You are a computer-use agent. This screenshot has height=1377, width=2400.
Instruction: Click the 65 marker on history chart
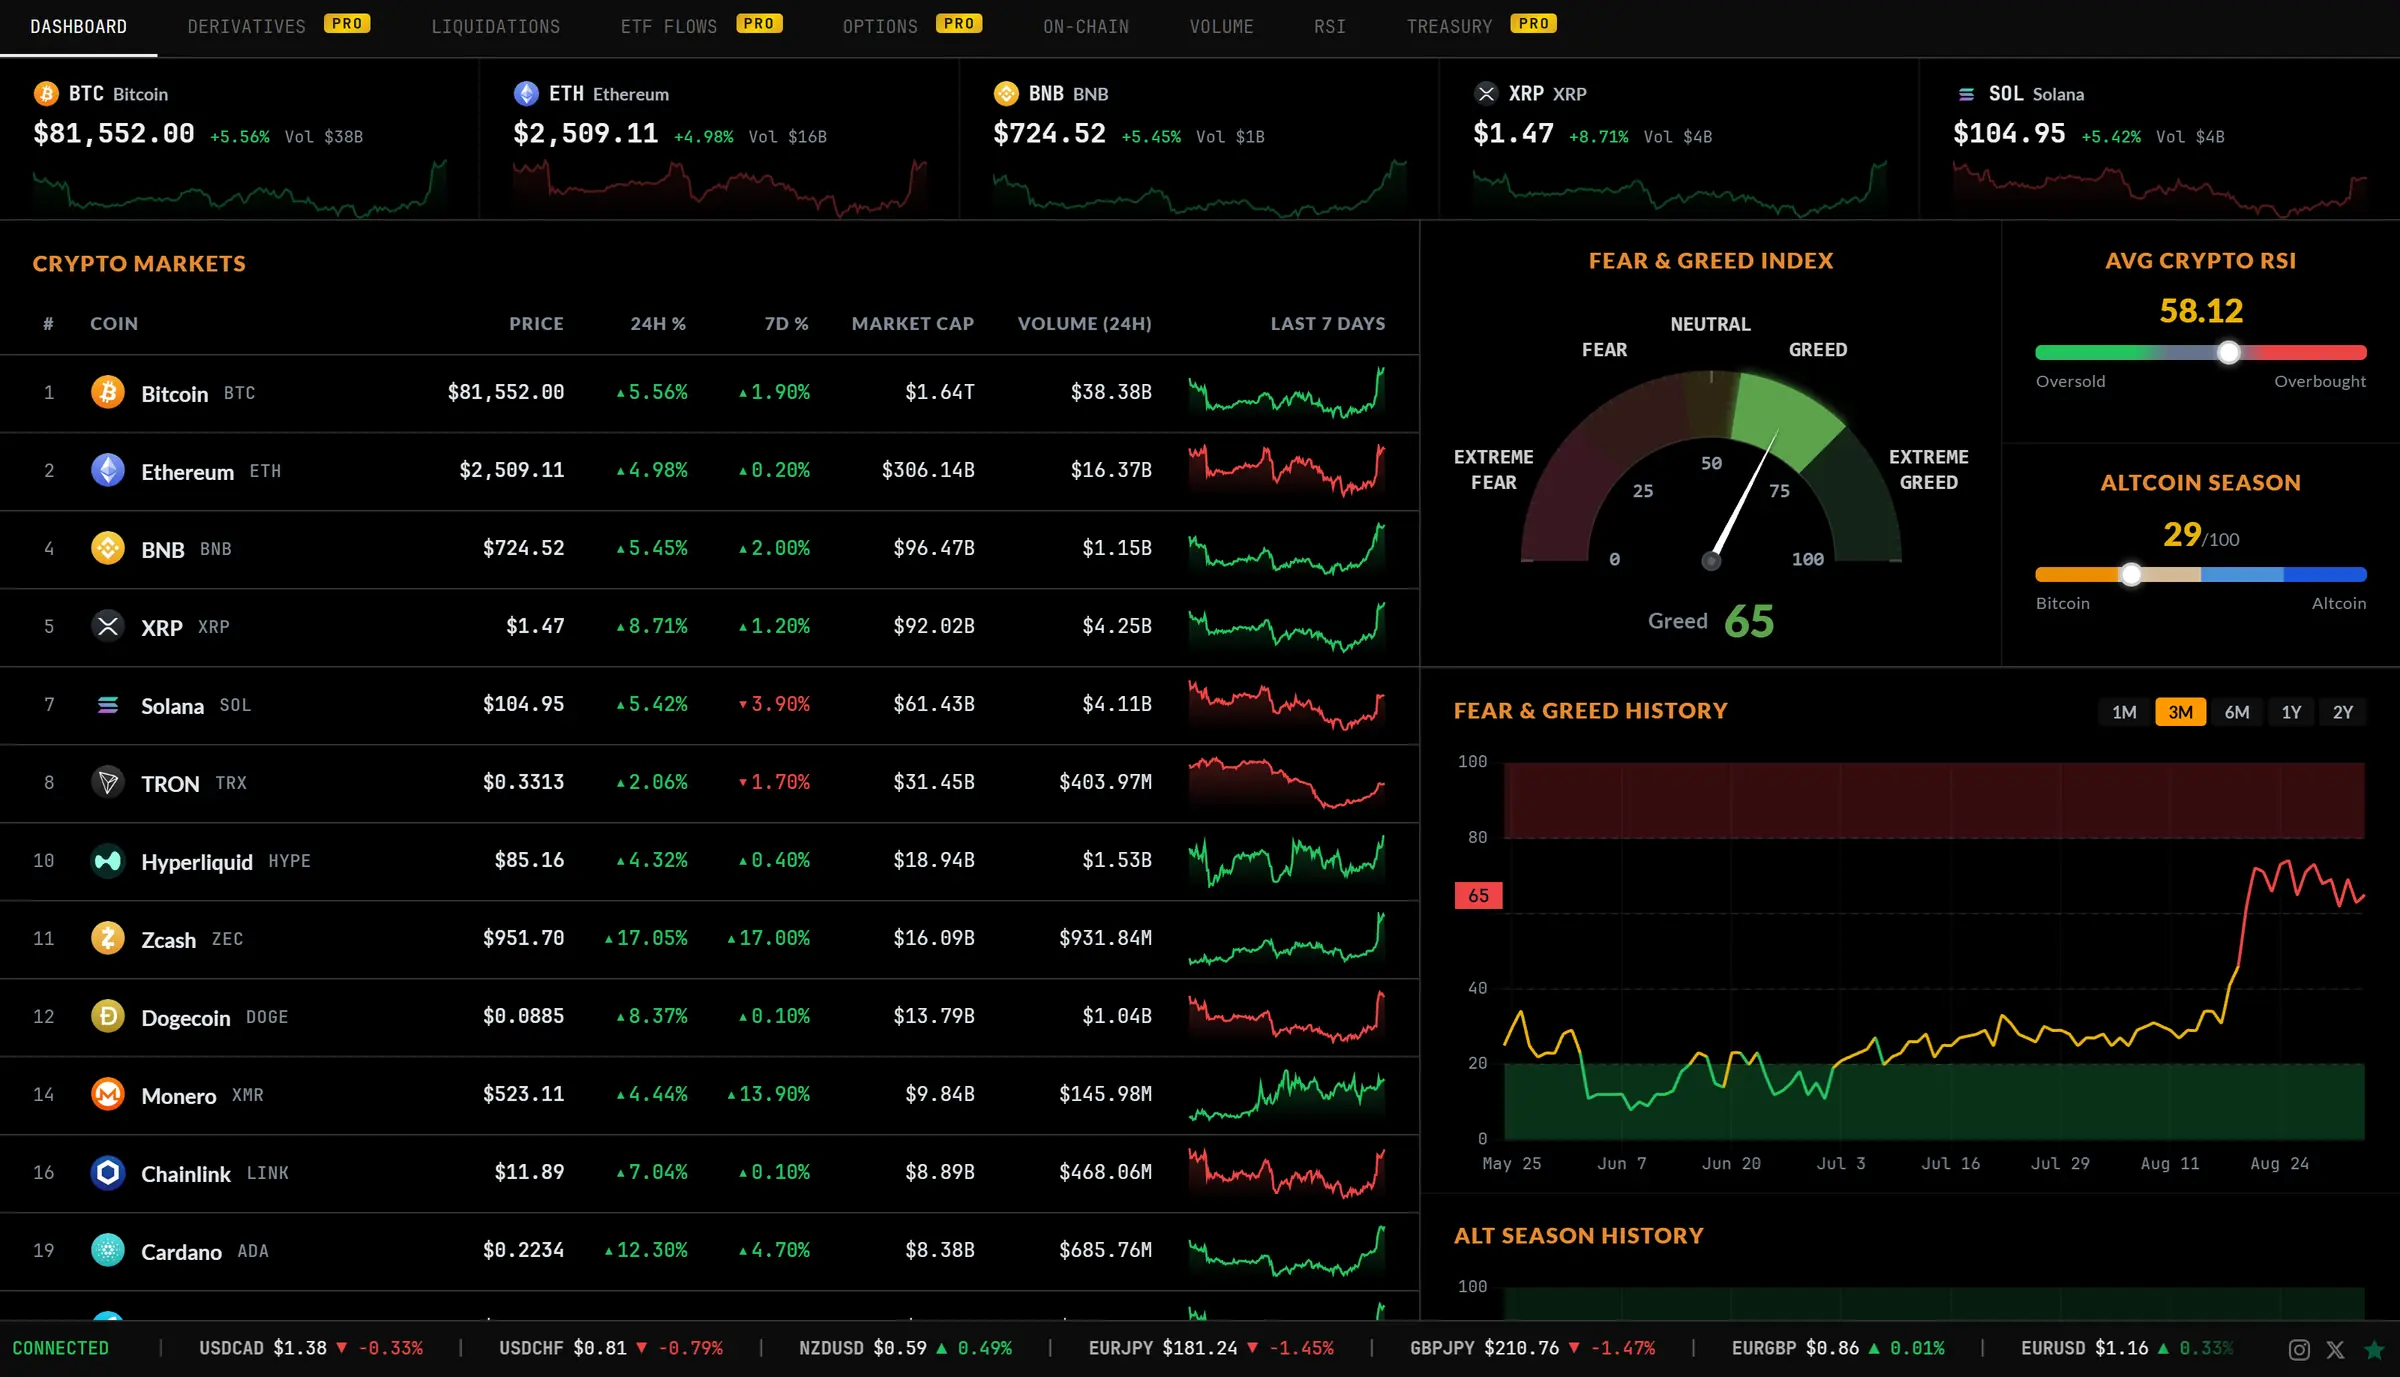[x=1478, y=896]
